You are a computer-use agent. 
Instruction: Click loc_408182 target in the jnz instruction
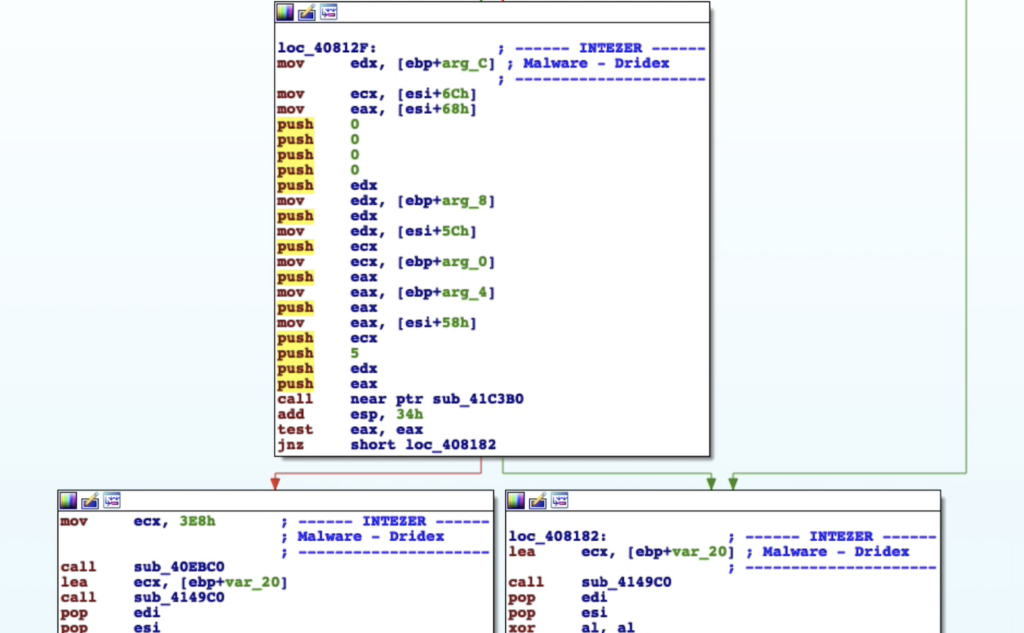[454, 444]
